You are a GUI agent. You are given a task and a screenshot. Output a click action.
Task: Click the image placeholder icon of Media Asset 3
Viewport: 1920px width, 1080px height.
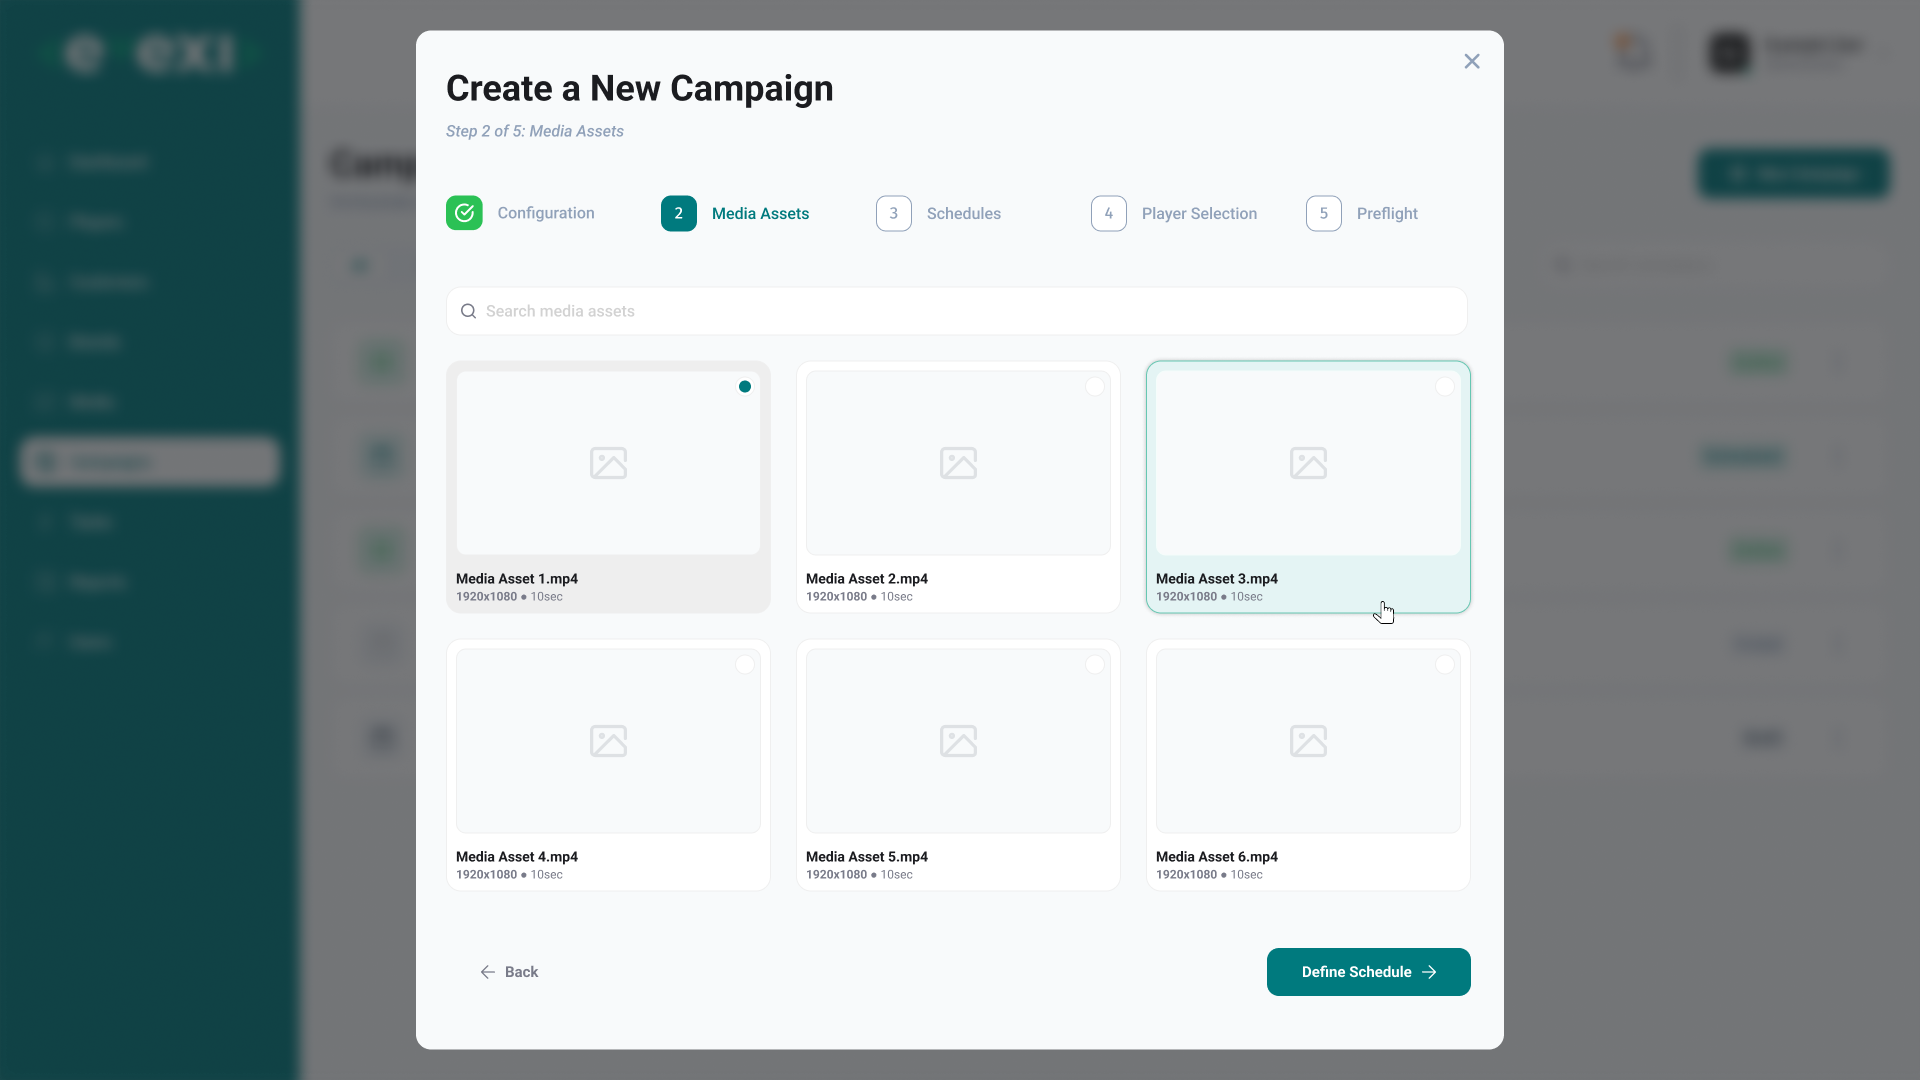pos(1308,463)
